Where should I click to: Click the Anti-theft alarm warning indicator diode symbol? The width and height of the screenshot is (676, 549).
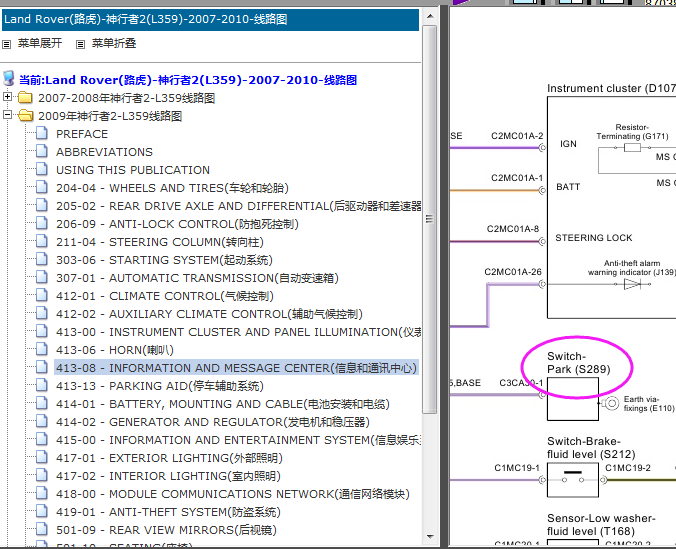(x=632, y=284)
